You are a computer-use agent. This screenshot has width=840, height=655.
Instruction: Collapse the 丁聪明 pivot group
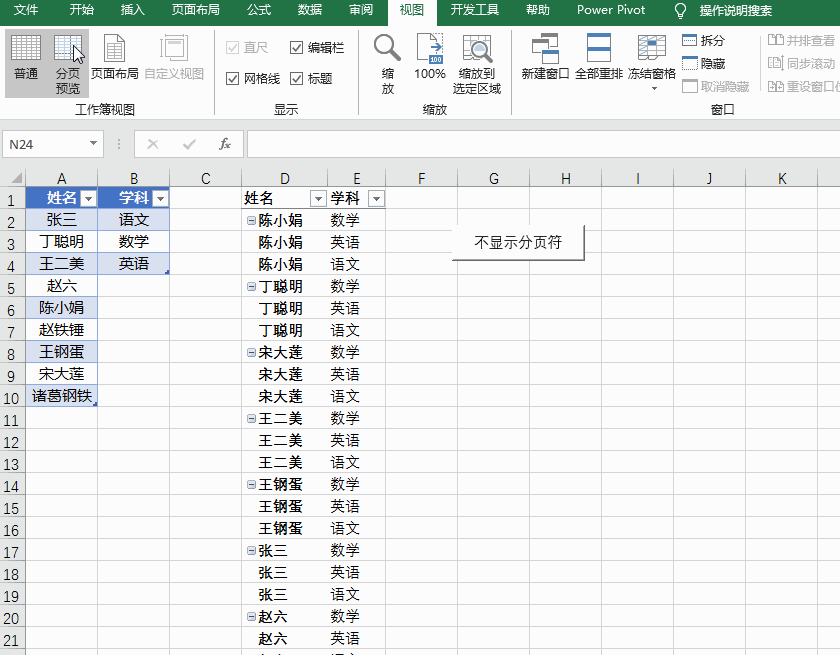(x=251, y=287)
